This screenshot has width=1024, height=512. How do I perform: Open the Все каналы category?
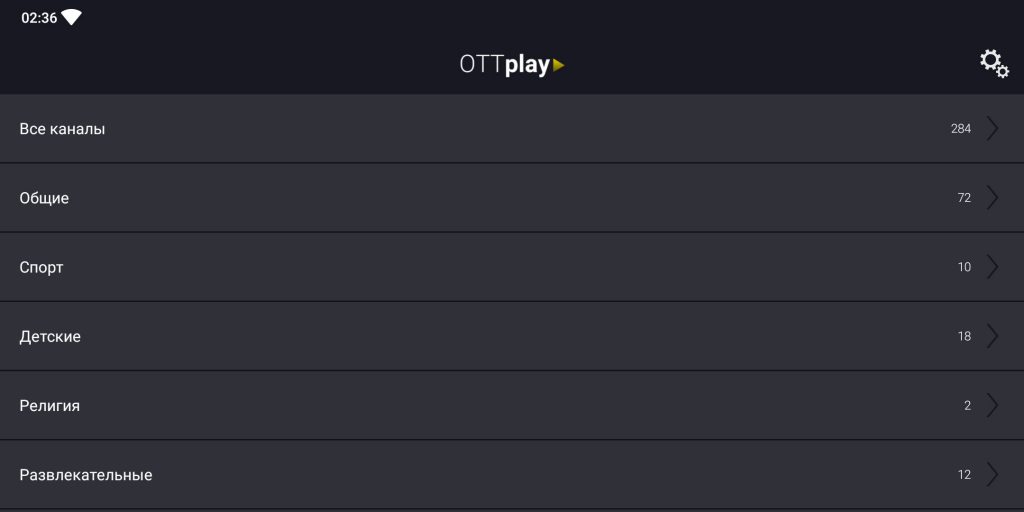(x=512, y=129)
